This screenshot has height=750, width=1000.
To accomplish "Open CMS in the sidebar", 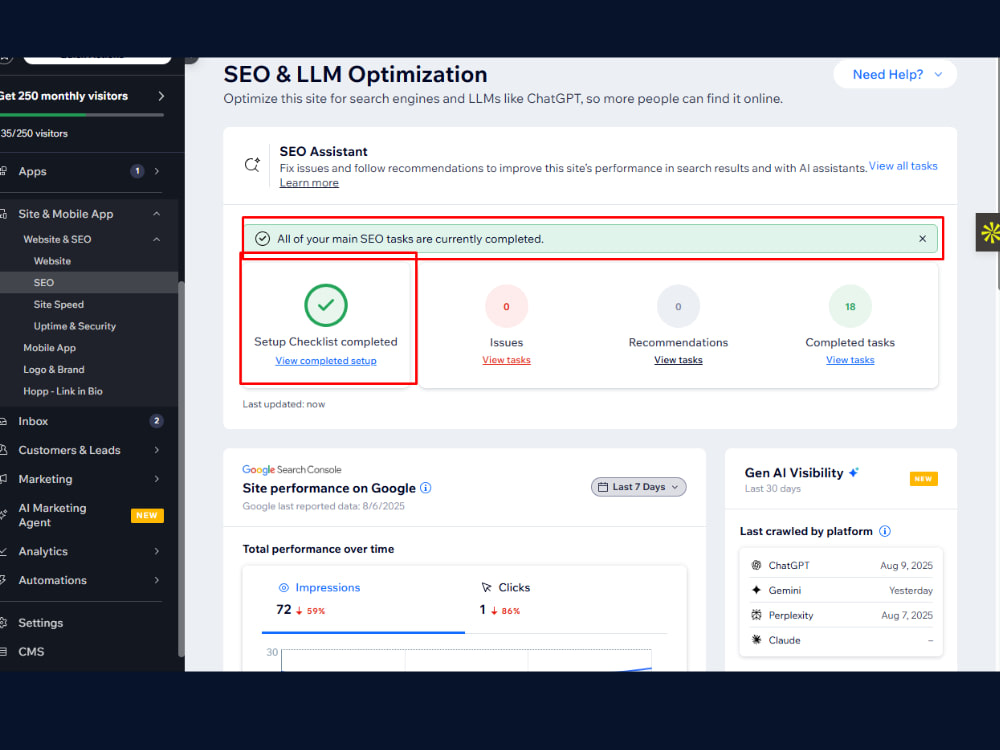I will [x=31, y=651].
